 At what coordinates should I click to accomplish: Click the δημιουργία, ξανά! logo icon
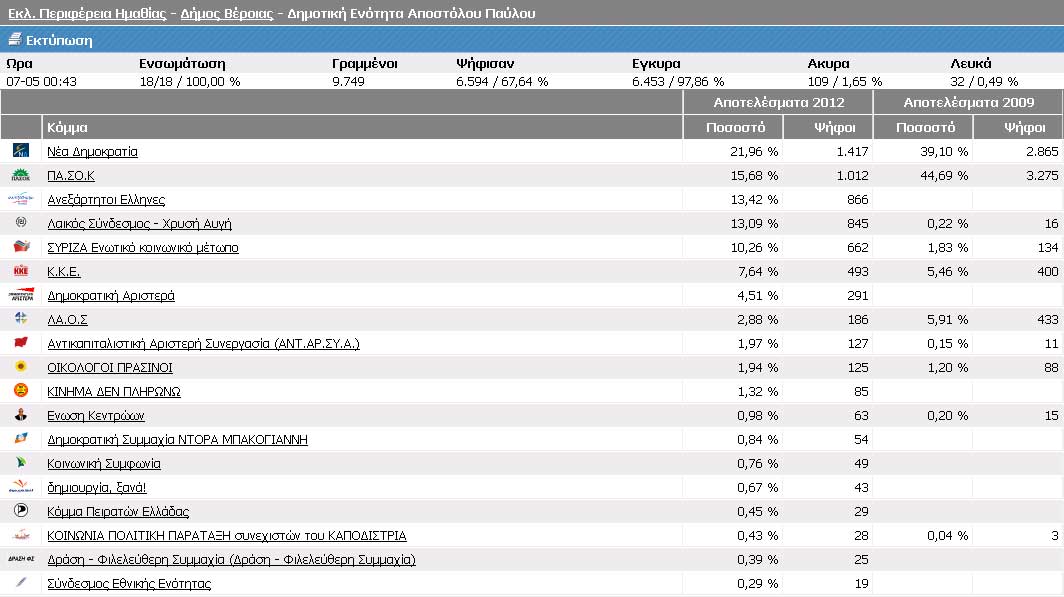pos(21,486)
